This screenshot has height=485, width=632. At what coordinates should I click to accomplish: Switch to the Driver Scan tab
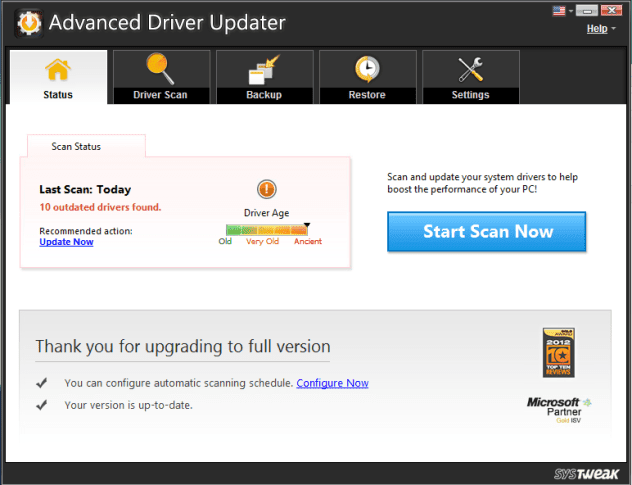tap(162, 77)
